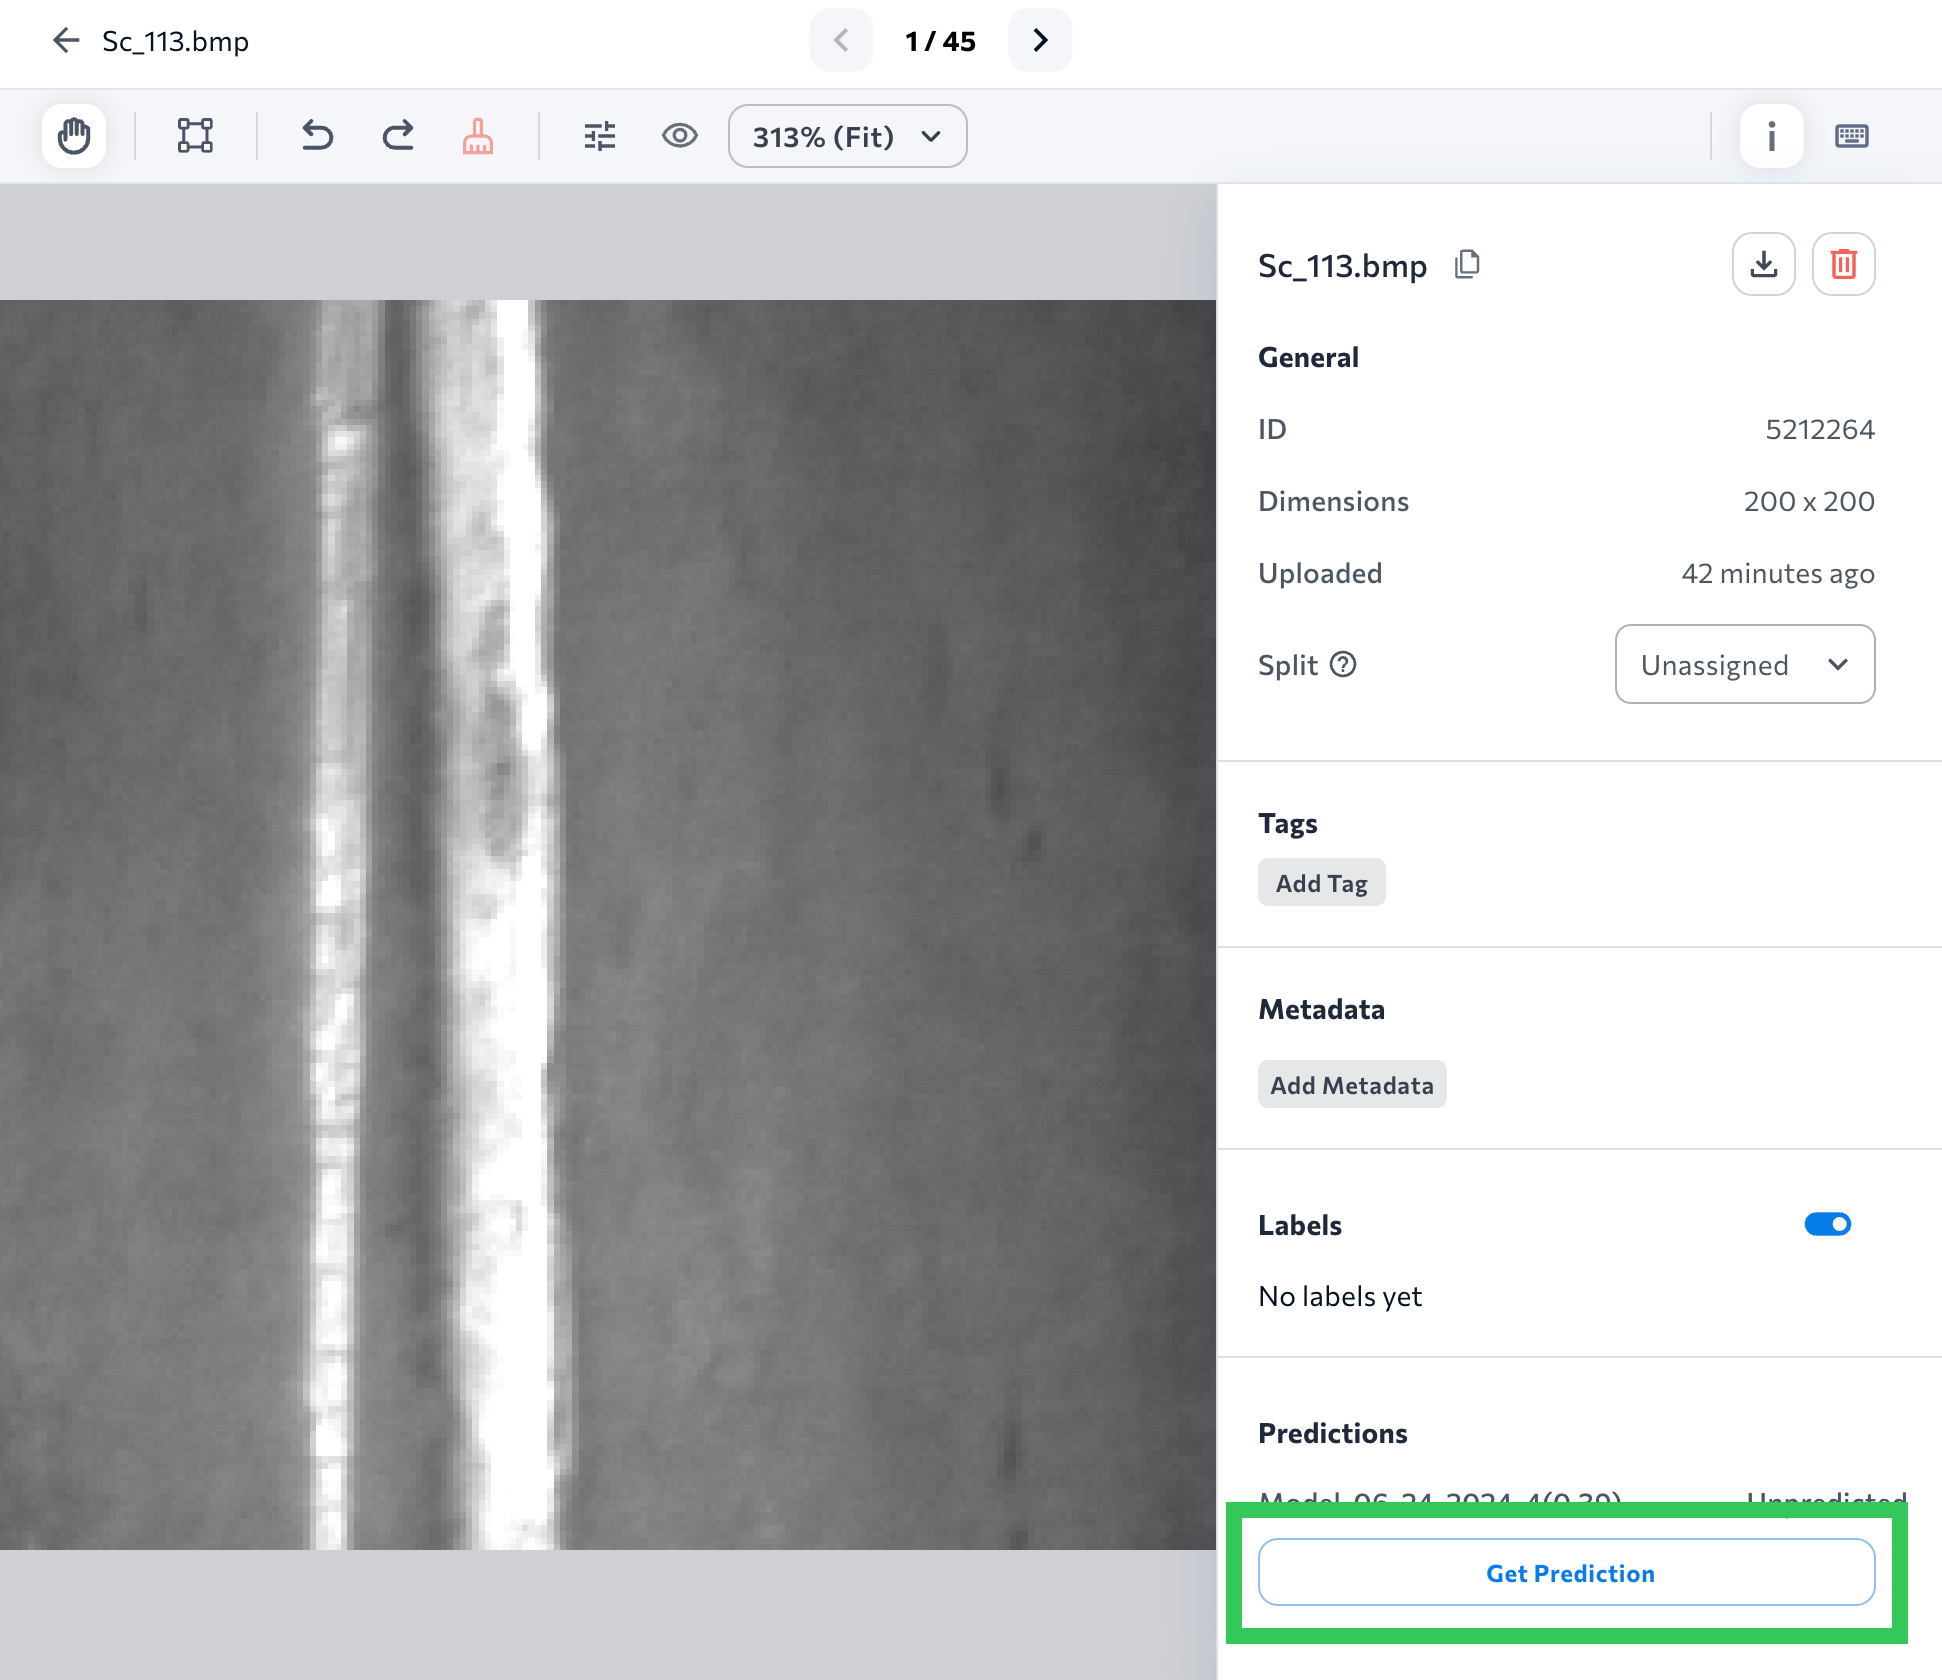
Task: Click Add Tag button
Action: click(x=1321, y=883)
